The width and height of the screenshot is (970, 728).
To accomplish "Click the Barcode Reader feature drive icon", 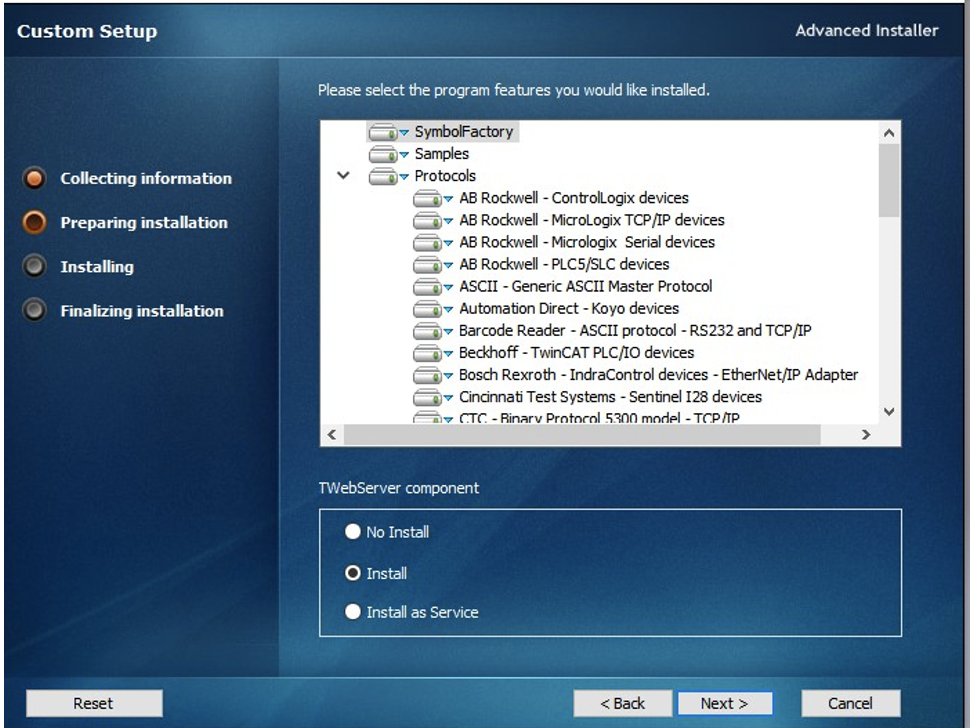I will (x=428, y=330).
